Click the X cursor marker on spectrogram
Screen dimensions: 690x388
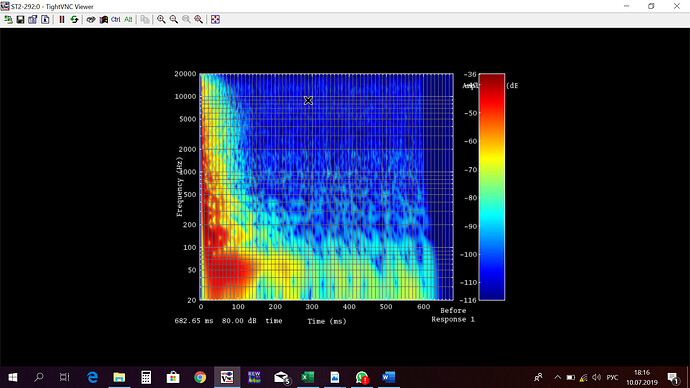[x=308, y=100]
